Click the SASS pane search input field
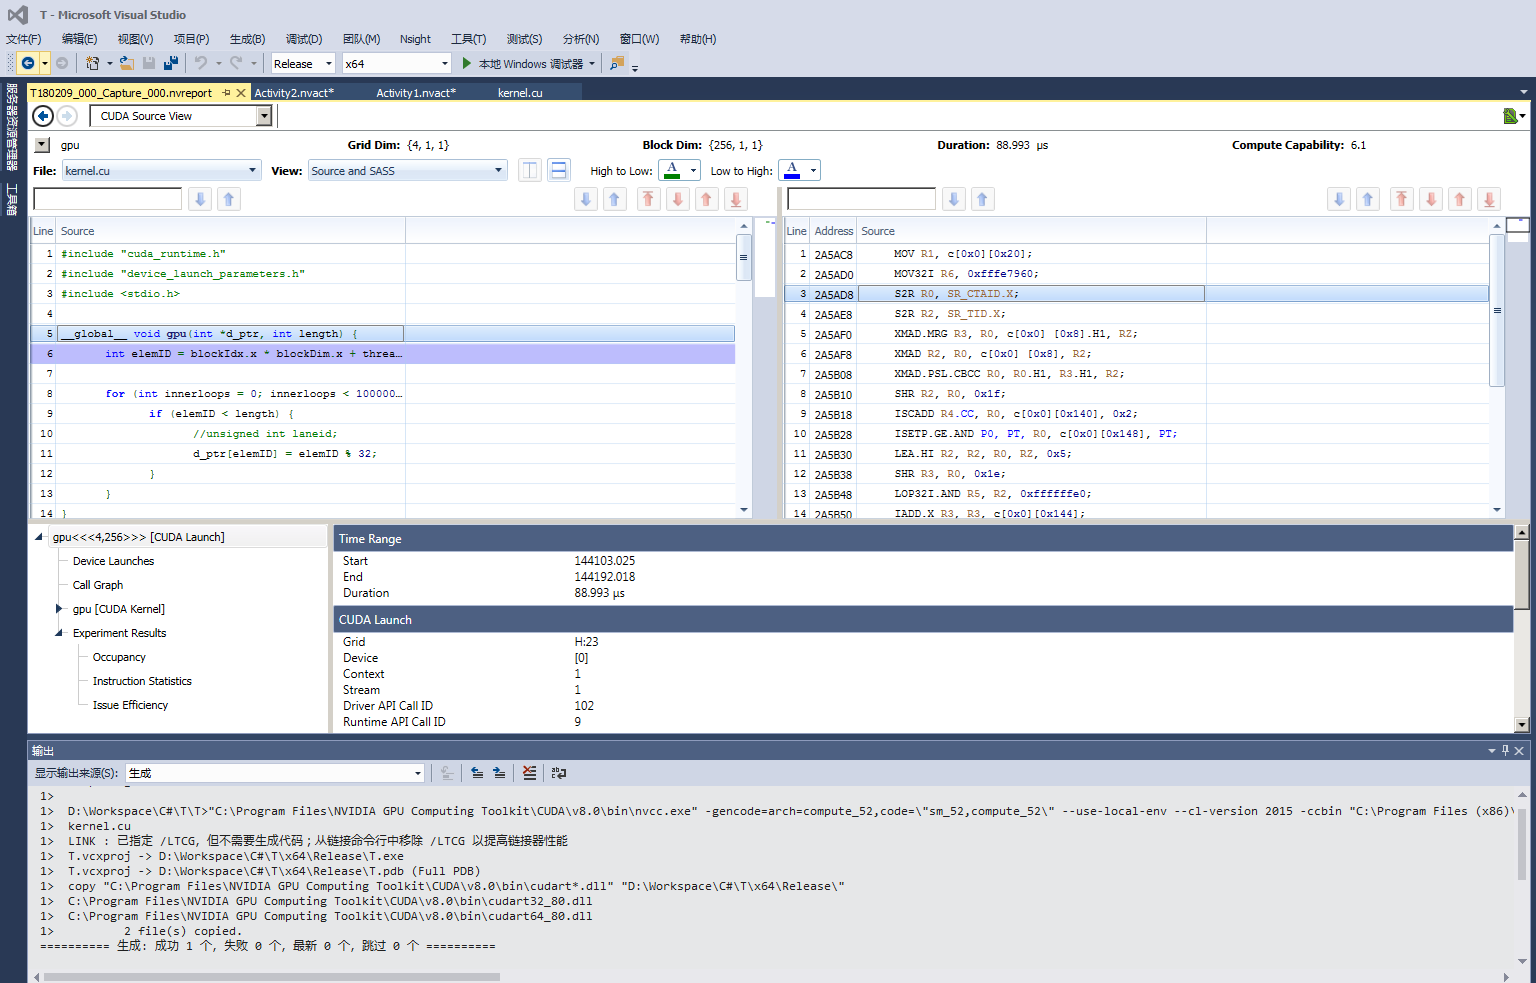The height and width of the screenshot is (983, 1536). point(862,199)
